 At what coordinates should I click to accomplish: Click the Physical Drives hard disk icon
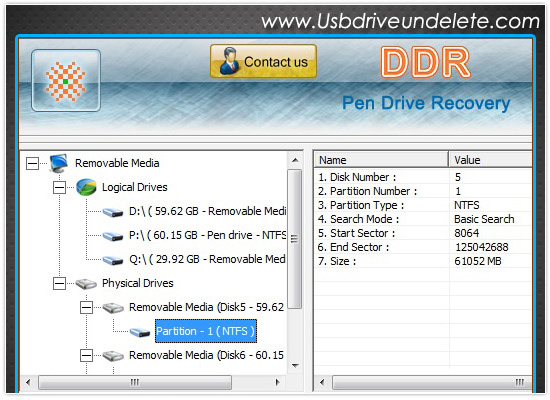pyautogui.click(x=86, y=284)
